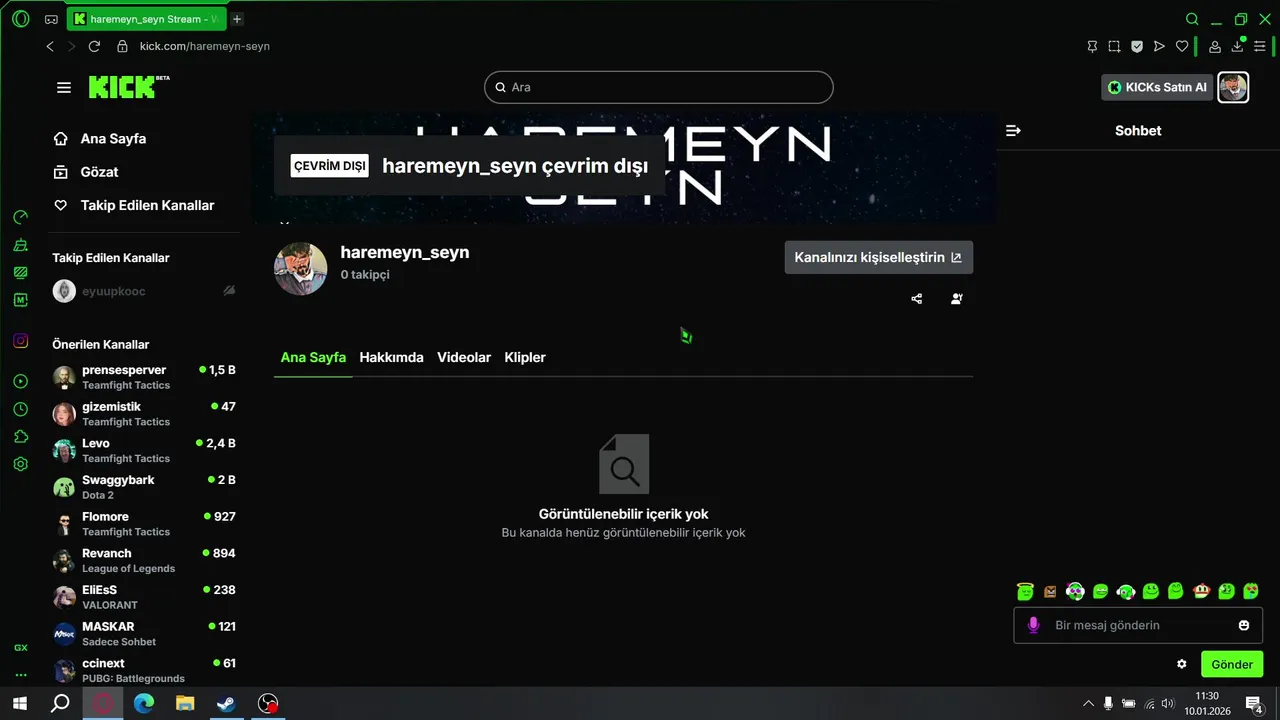Bookmark page with heart icon
1280x720 pixels.
click(1182, 46)
